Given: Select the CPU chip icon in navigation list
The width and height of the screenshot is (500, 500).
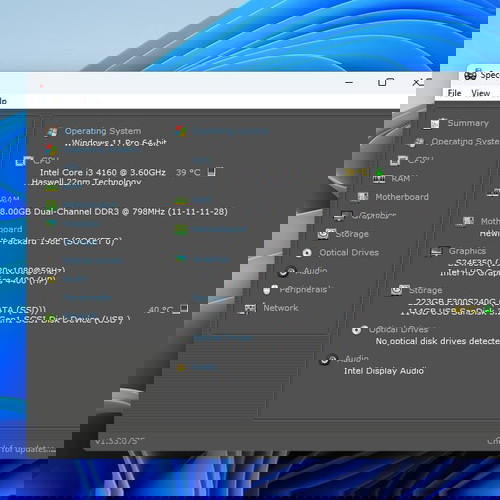Looking at the screenshot, I should point(399,161).
